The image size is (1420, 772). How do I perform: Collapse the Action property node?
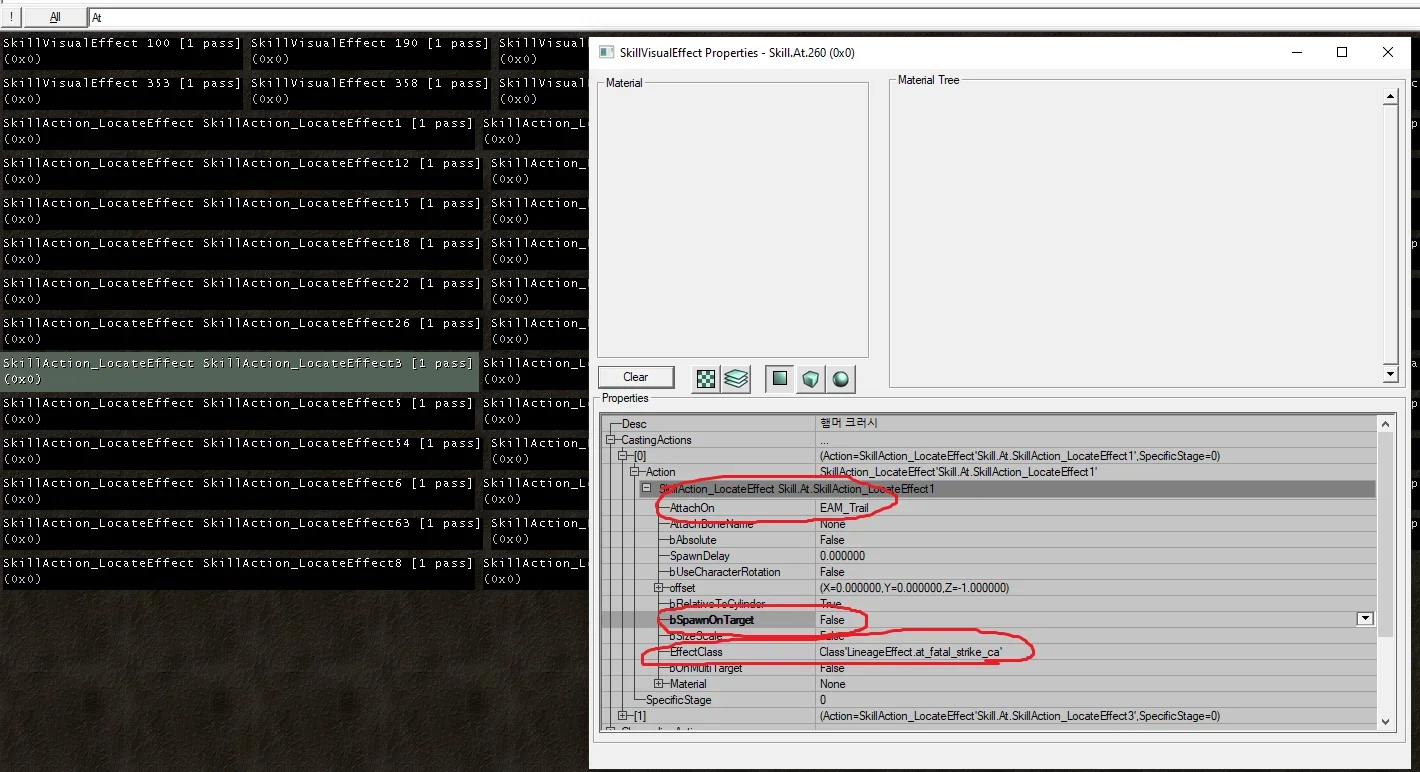coord(635,472)
